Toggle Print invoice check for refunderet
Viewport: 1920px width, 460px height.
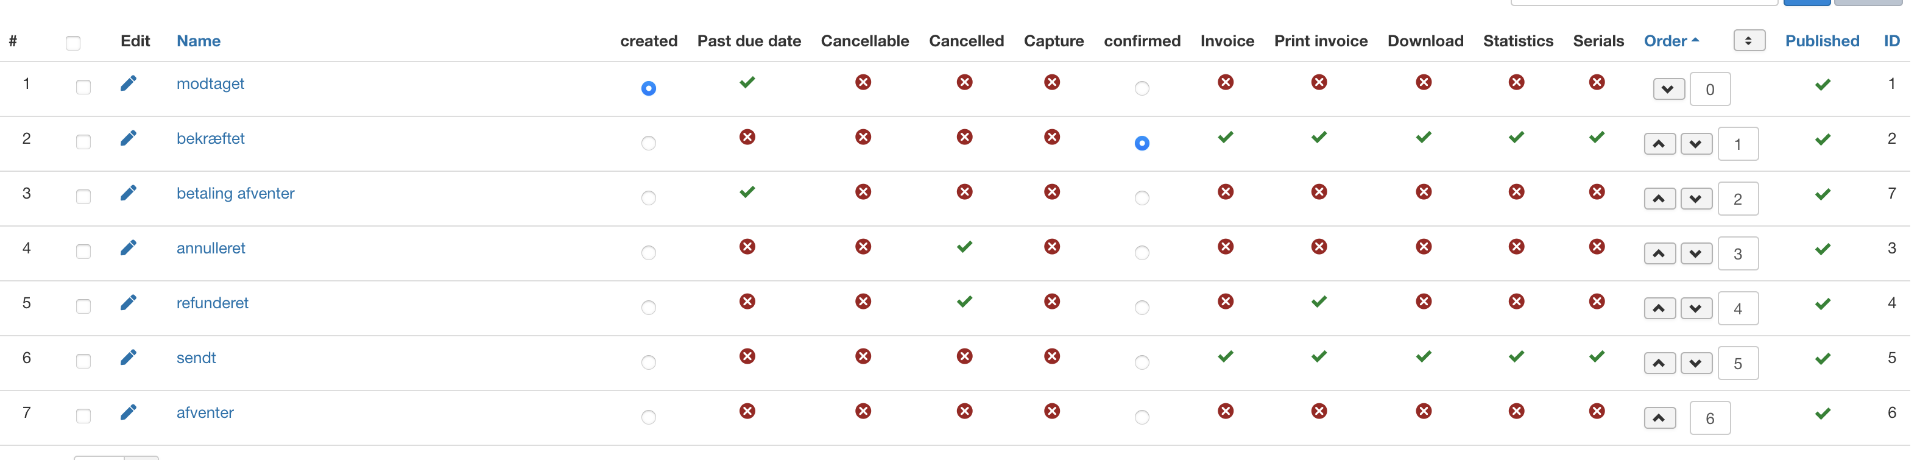click(x=1319, y=302)
